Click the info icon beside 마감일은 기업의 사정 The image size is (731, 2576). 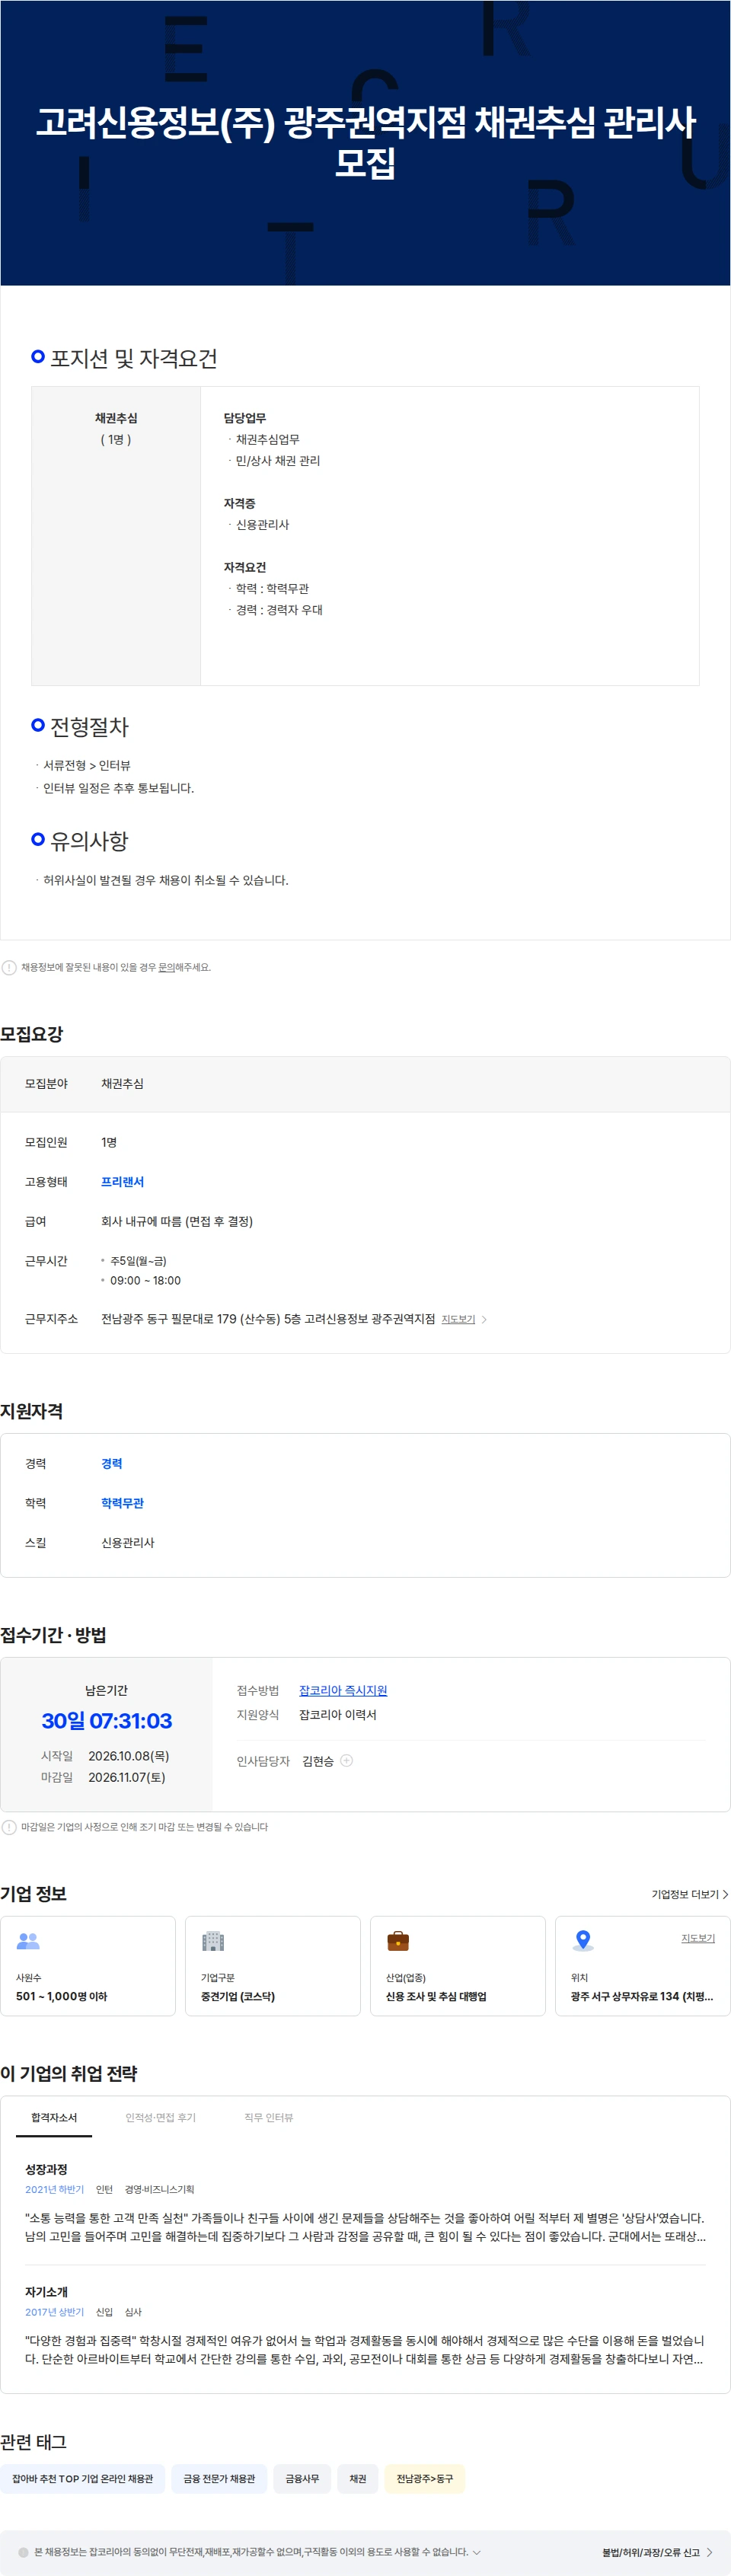click(9, 1826)
